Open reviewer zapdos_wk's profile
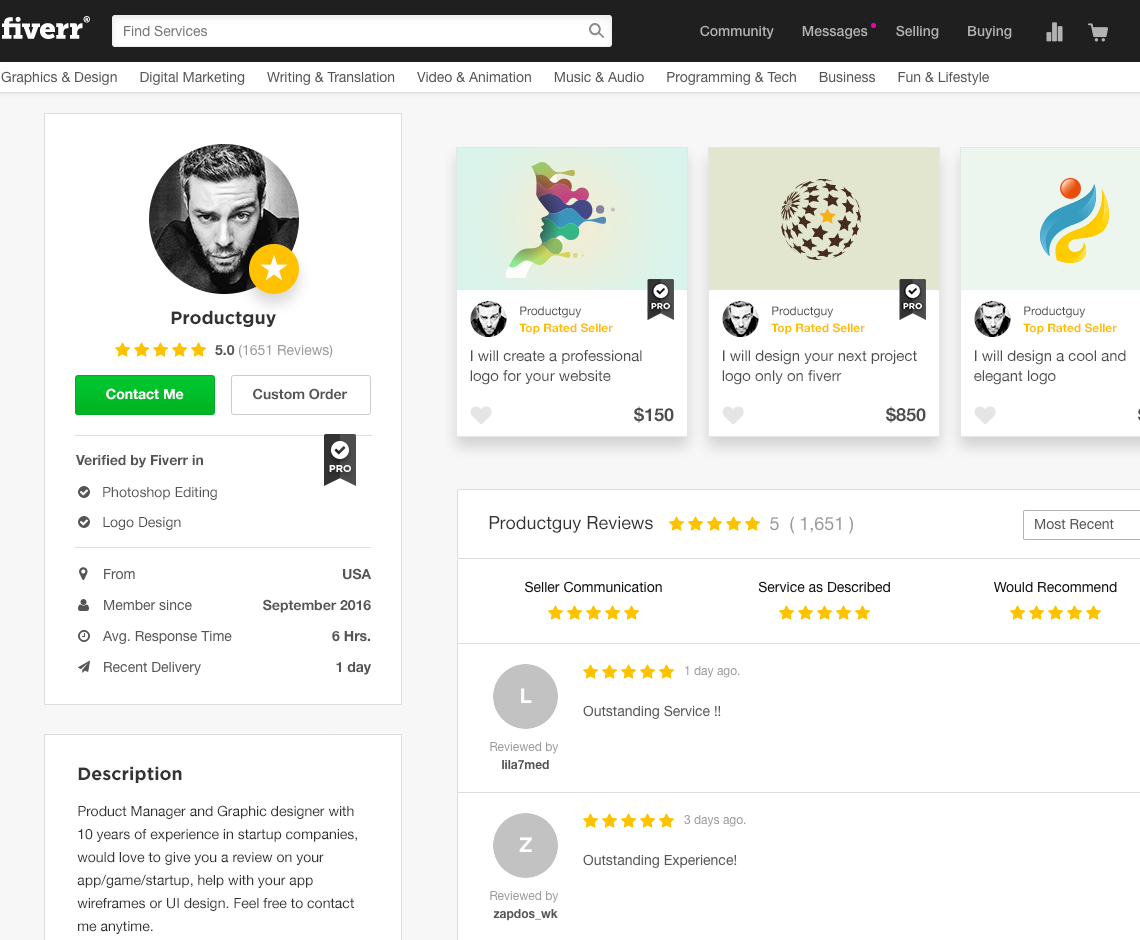The image size is (1140, 940). click(x=525, y=914)
